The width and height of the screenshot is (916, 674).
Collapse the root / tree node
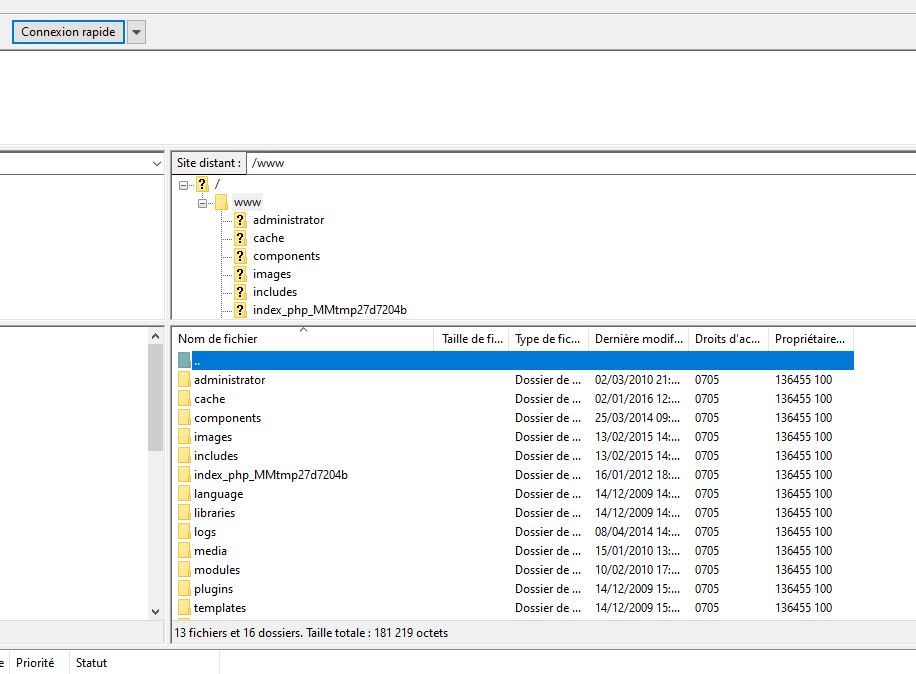click(184, 185)
